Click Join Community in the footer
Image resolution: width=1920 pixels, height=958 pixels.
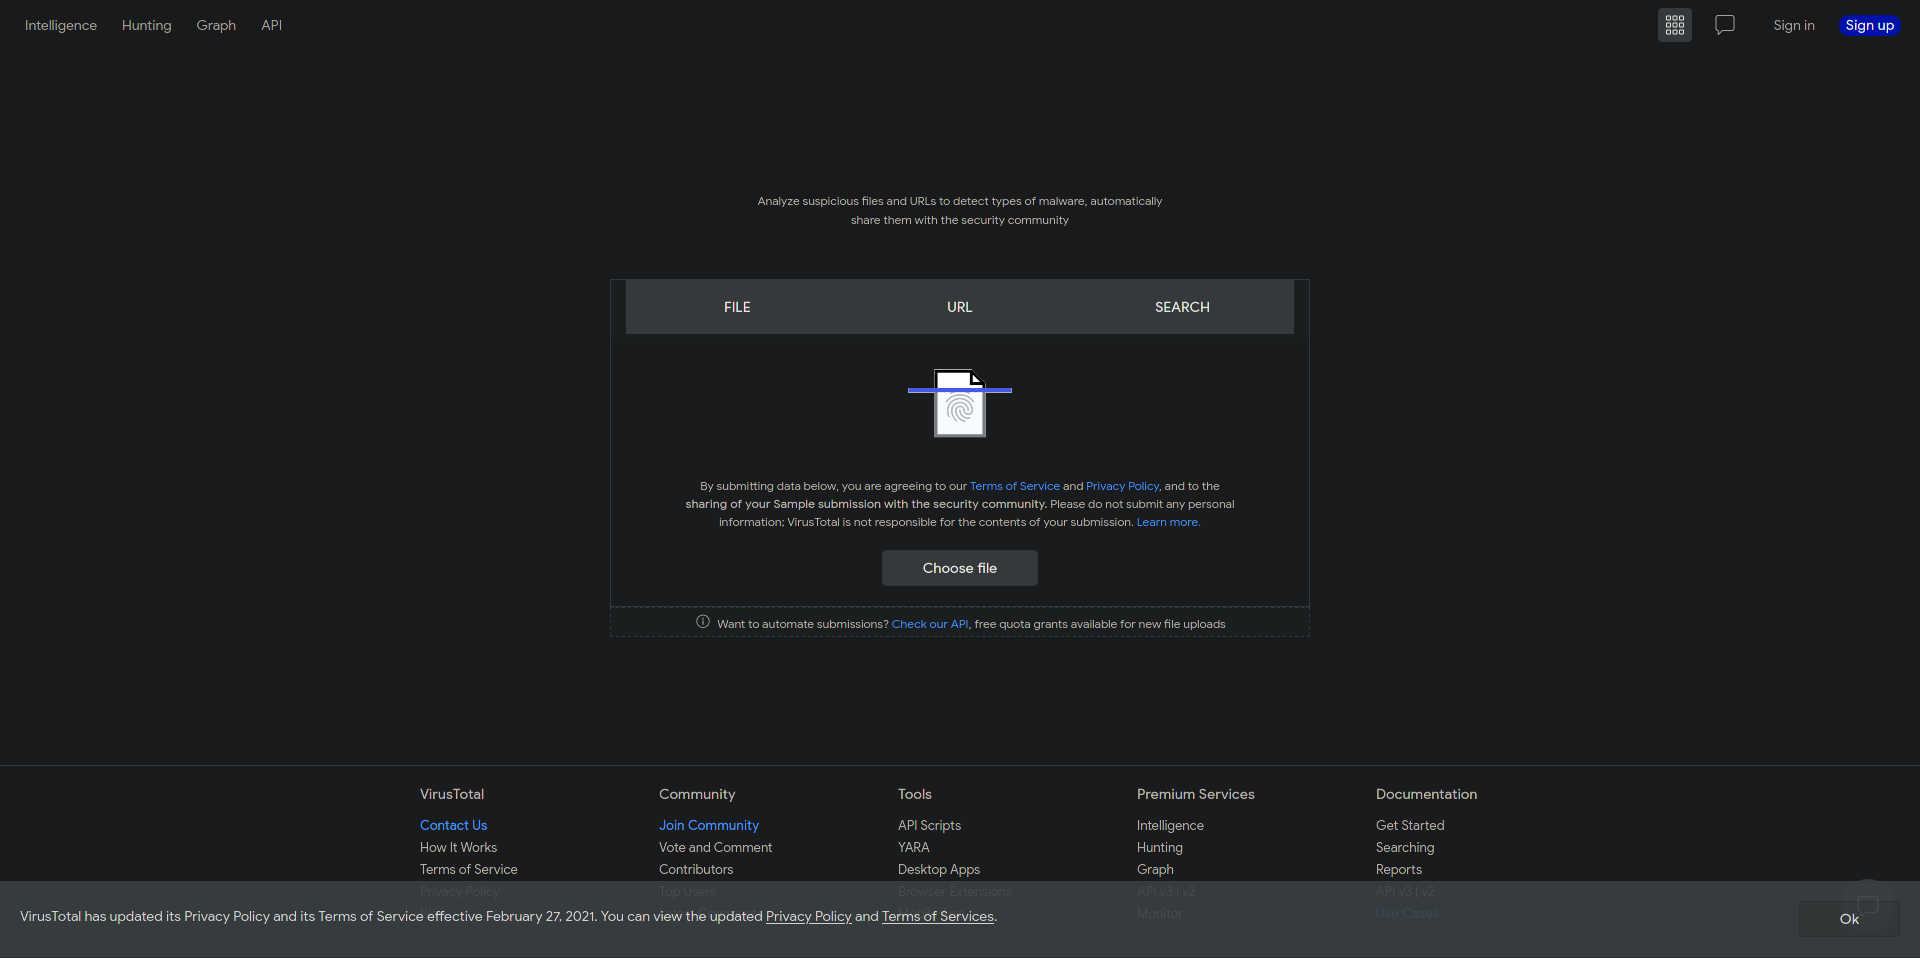coord(709,825)
